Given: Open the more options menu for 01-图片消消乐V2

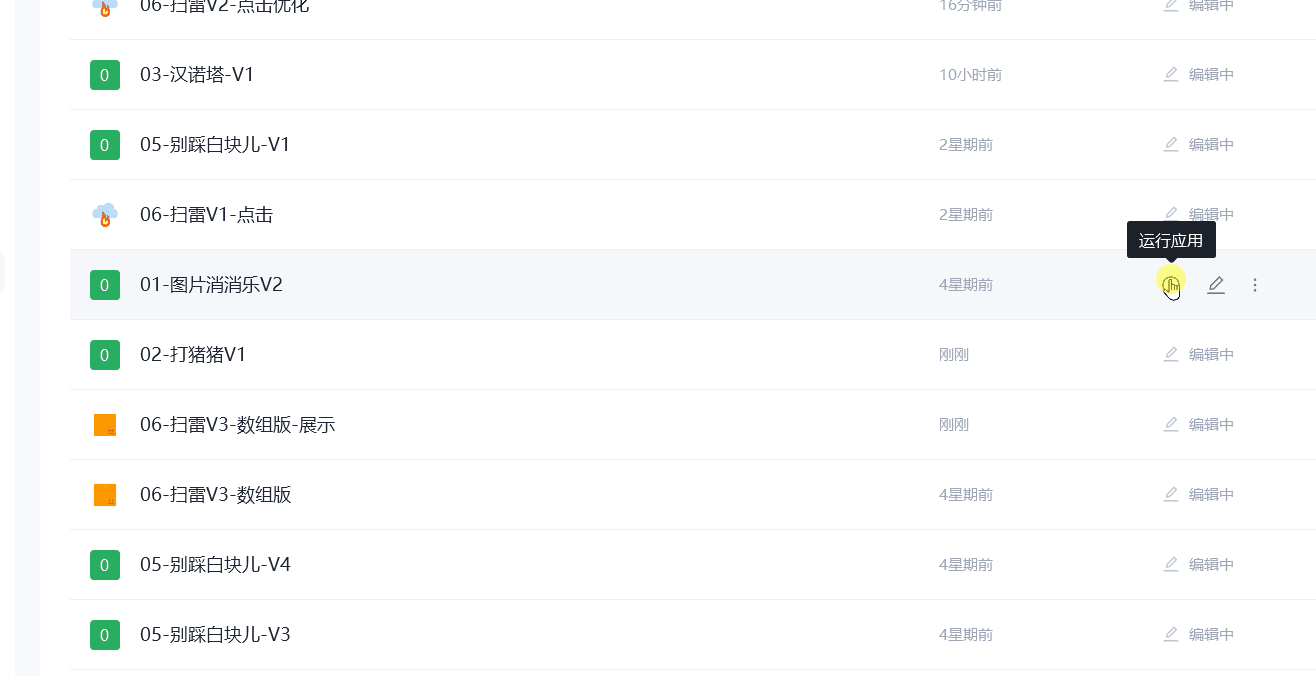Looking at the screenshot, I should point(1255,285).
